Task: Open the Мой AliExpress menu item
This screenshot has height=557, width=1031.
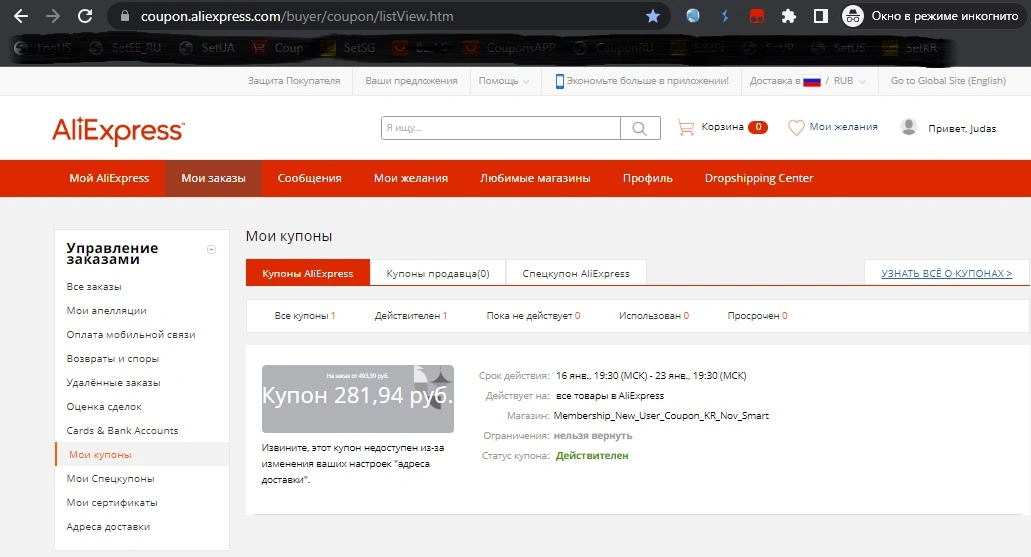Action: (109, 178)
